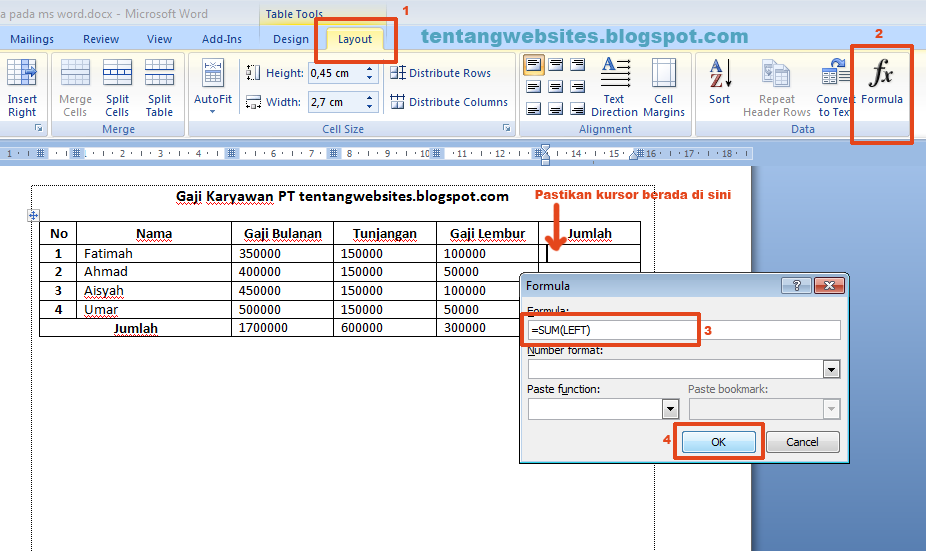Increase the row Height value
Screen dimensions: 926x551
point(370,69)
